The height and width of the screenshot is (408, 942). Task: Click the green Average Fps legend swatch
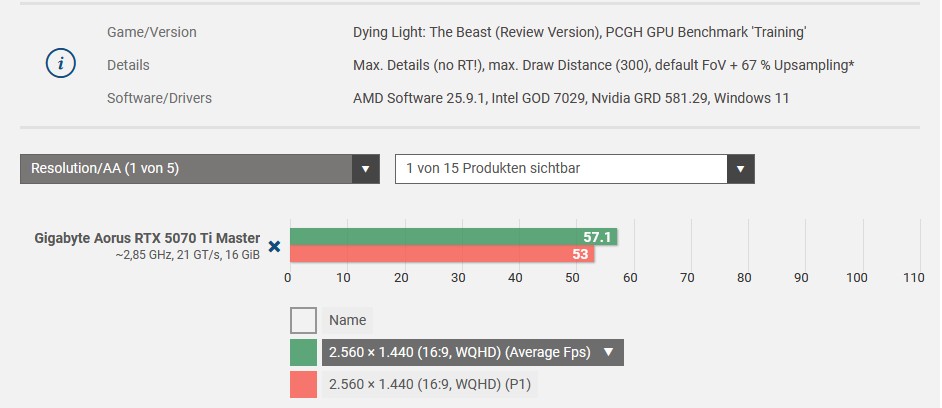tap(303, 352)
